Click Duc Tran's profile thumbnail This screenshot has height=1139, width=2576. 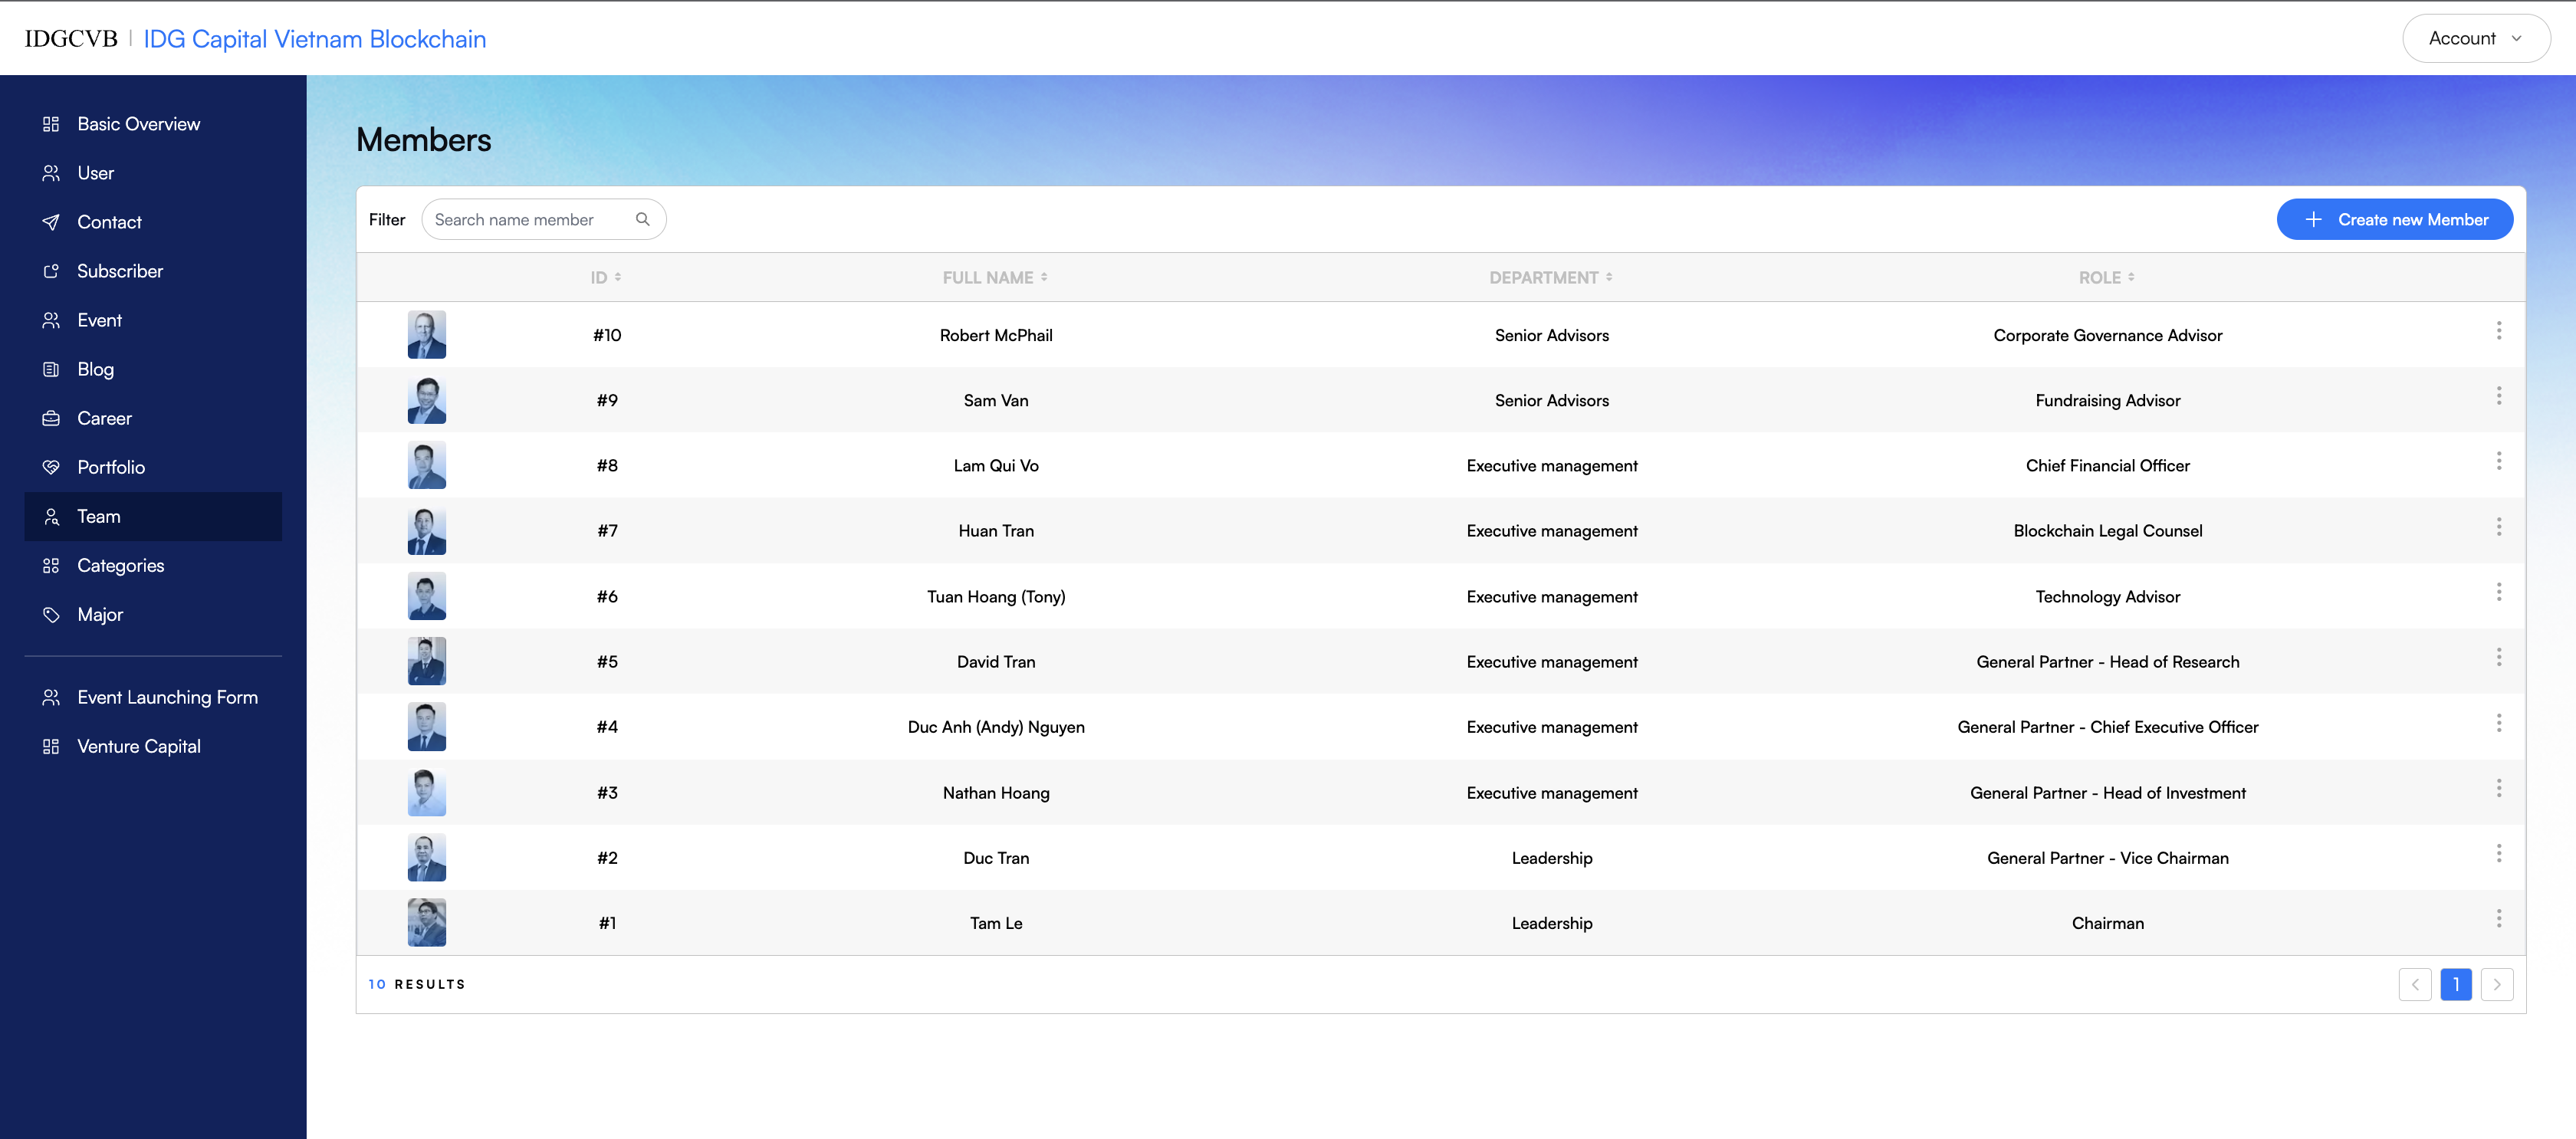(x=426, y=857)
